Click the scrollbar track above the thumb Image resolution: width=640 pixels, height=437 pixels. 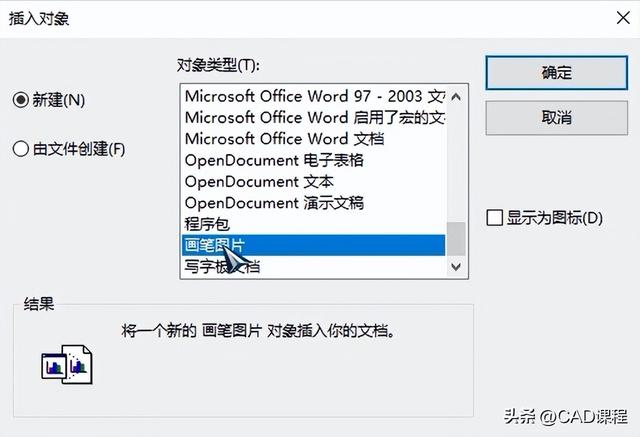pyautogui.click(x=456, y=160)
